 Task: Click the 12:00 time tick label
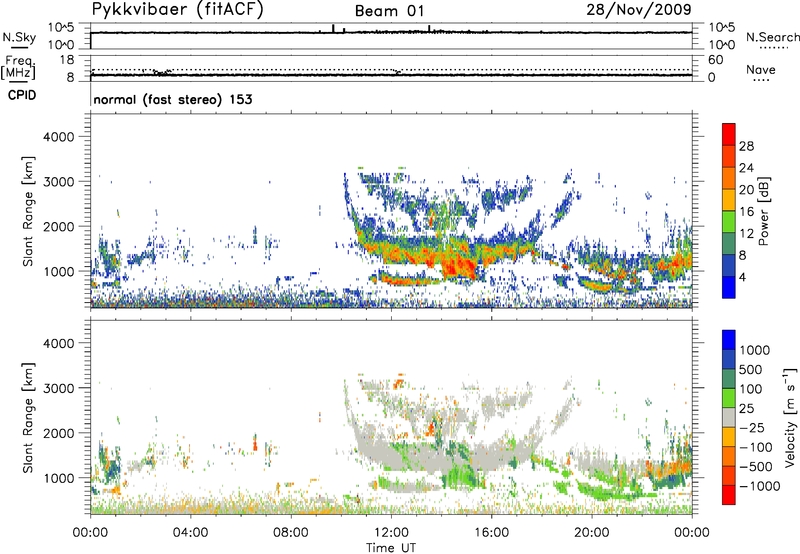click(391, 533)
